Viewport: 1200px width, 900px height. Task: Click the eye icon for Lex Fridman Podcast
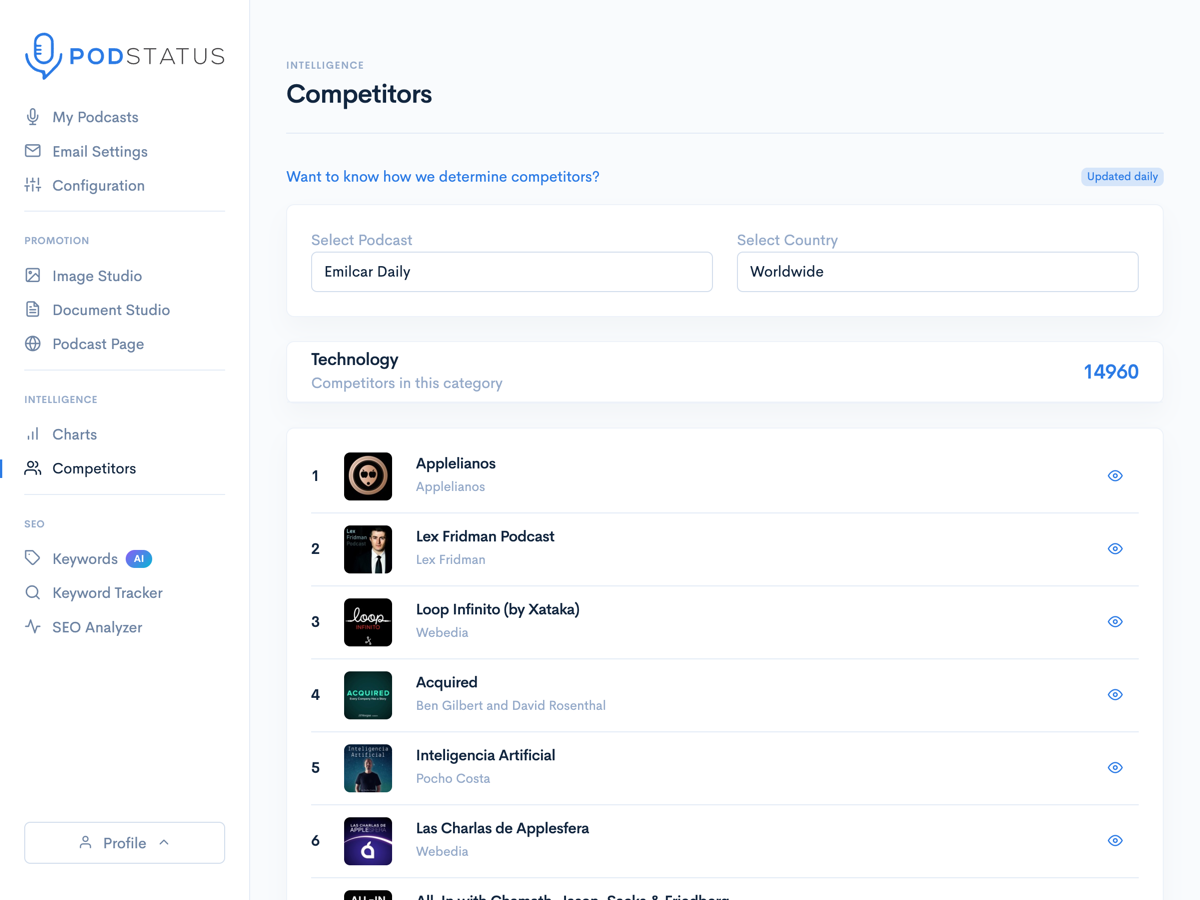coord(1115,548)
